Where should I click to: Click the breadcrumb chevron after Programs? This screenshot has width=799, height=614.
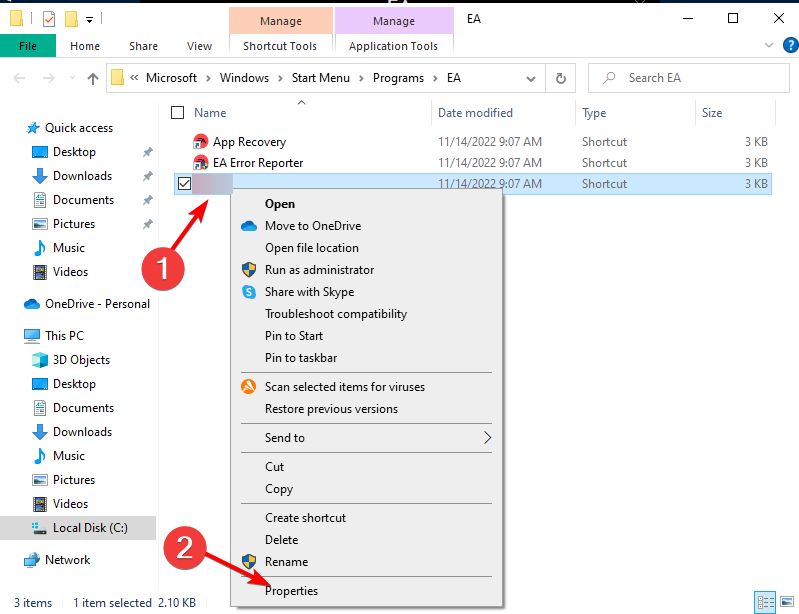[435, 78]
